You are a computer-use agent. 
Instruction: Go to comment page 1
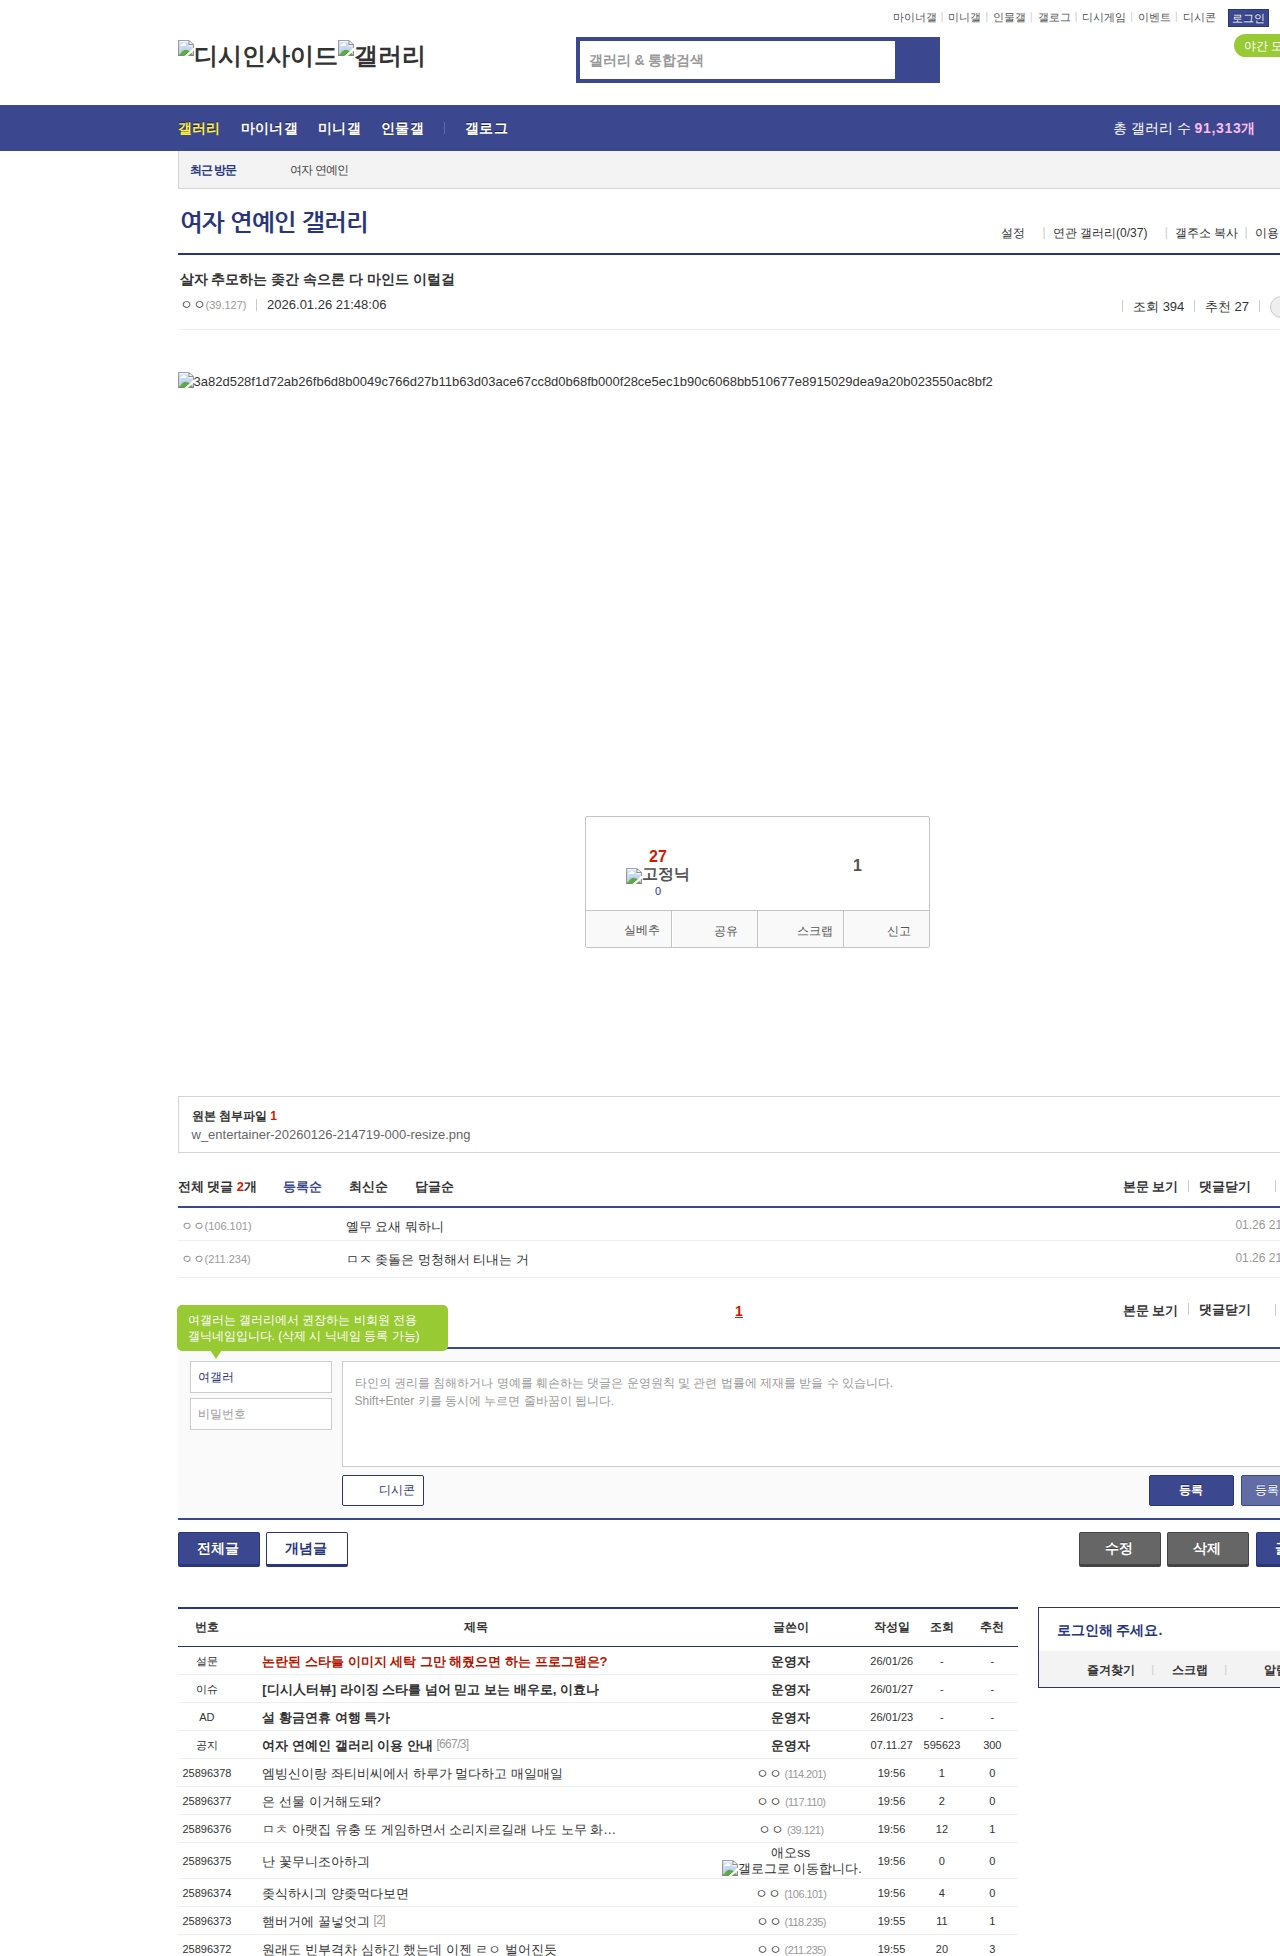pos(739,1311)
